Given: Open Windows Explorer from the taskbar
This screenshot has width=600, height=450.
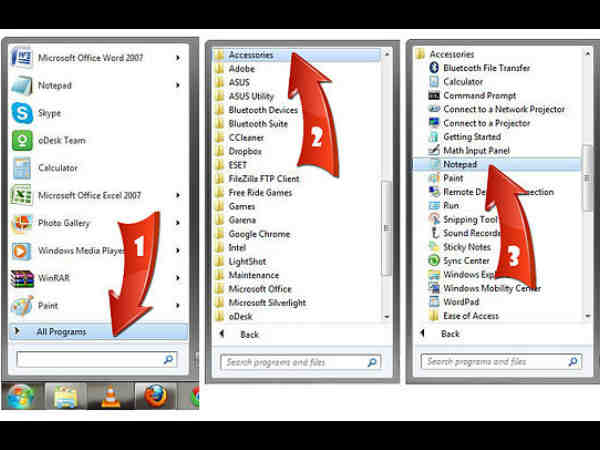Looking at the screenshot, I should [66, 396].
